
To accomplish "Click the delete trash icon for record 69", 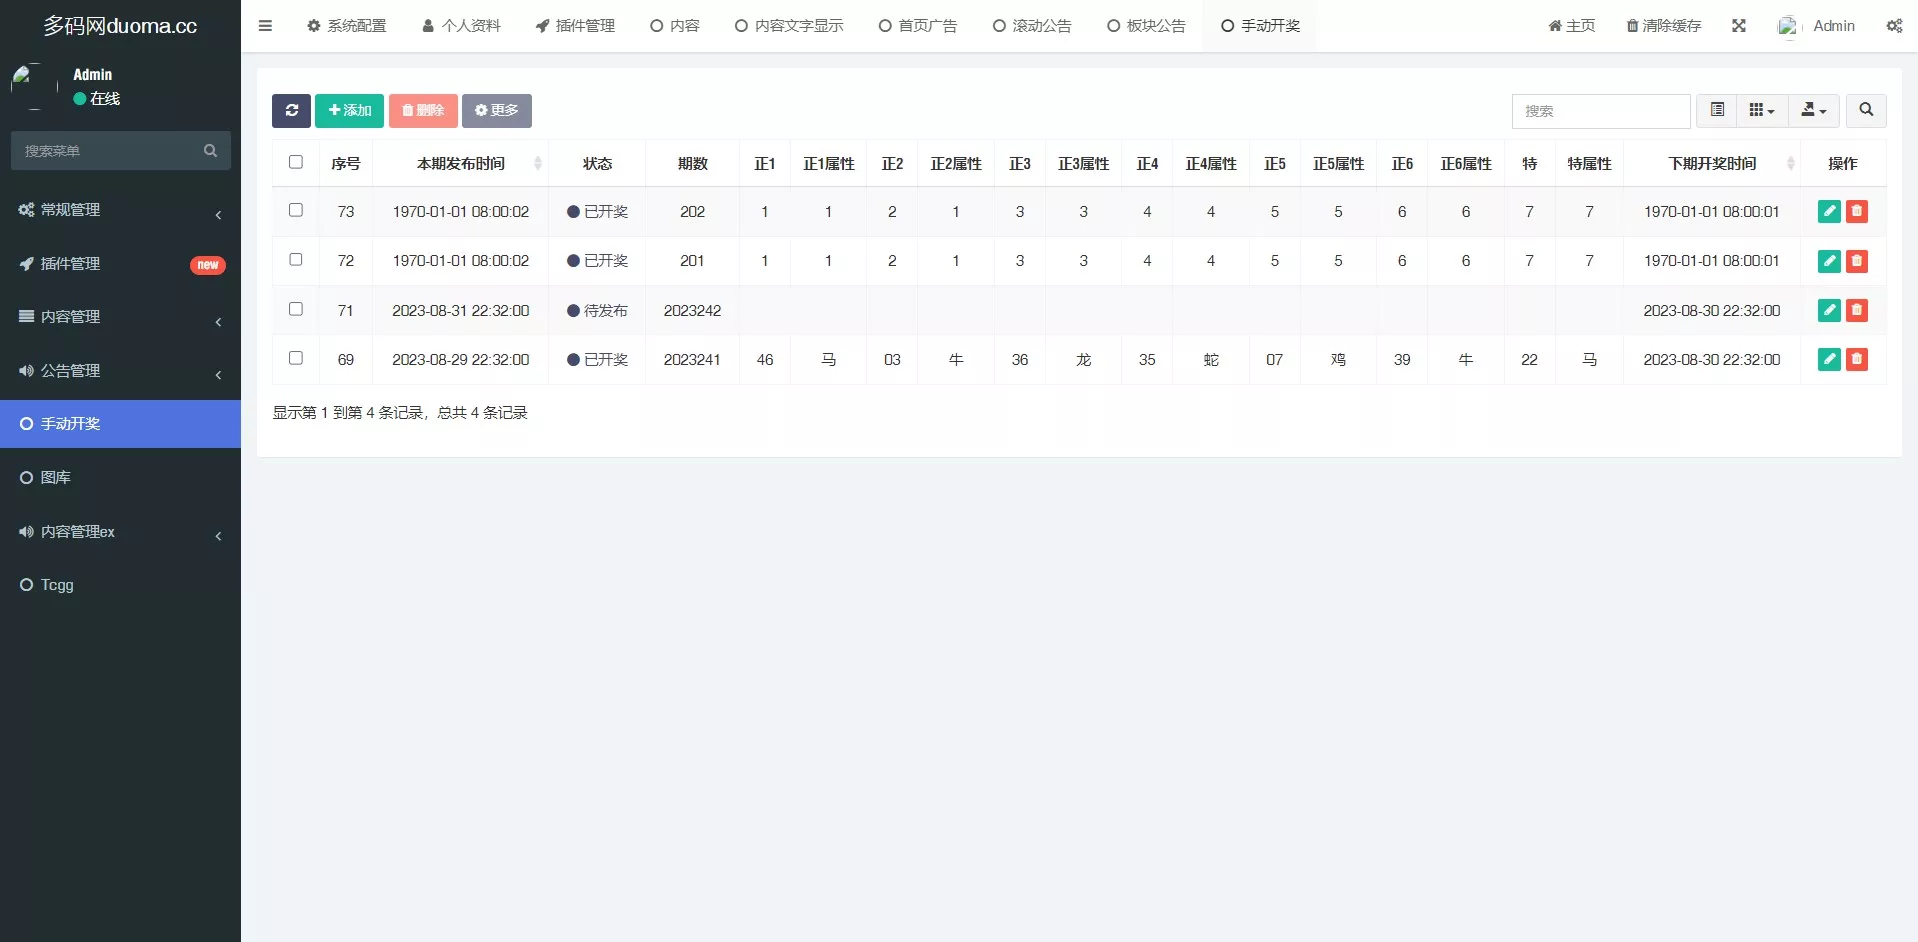I will click(x=1857, y=359).
